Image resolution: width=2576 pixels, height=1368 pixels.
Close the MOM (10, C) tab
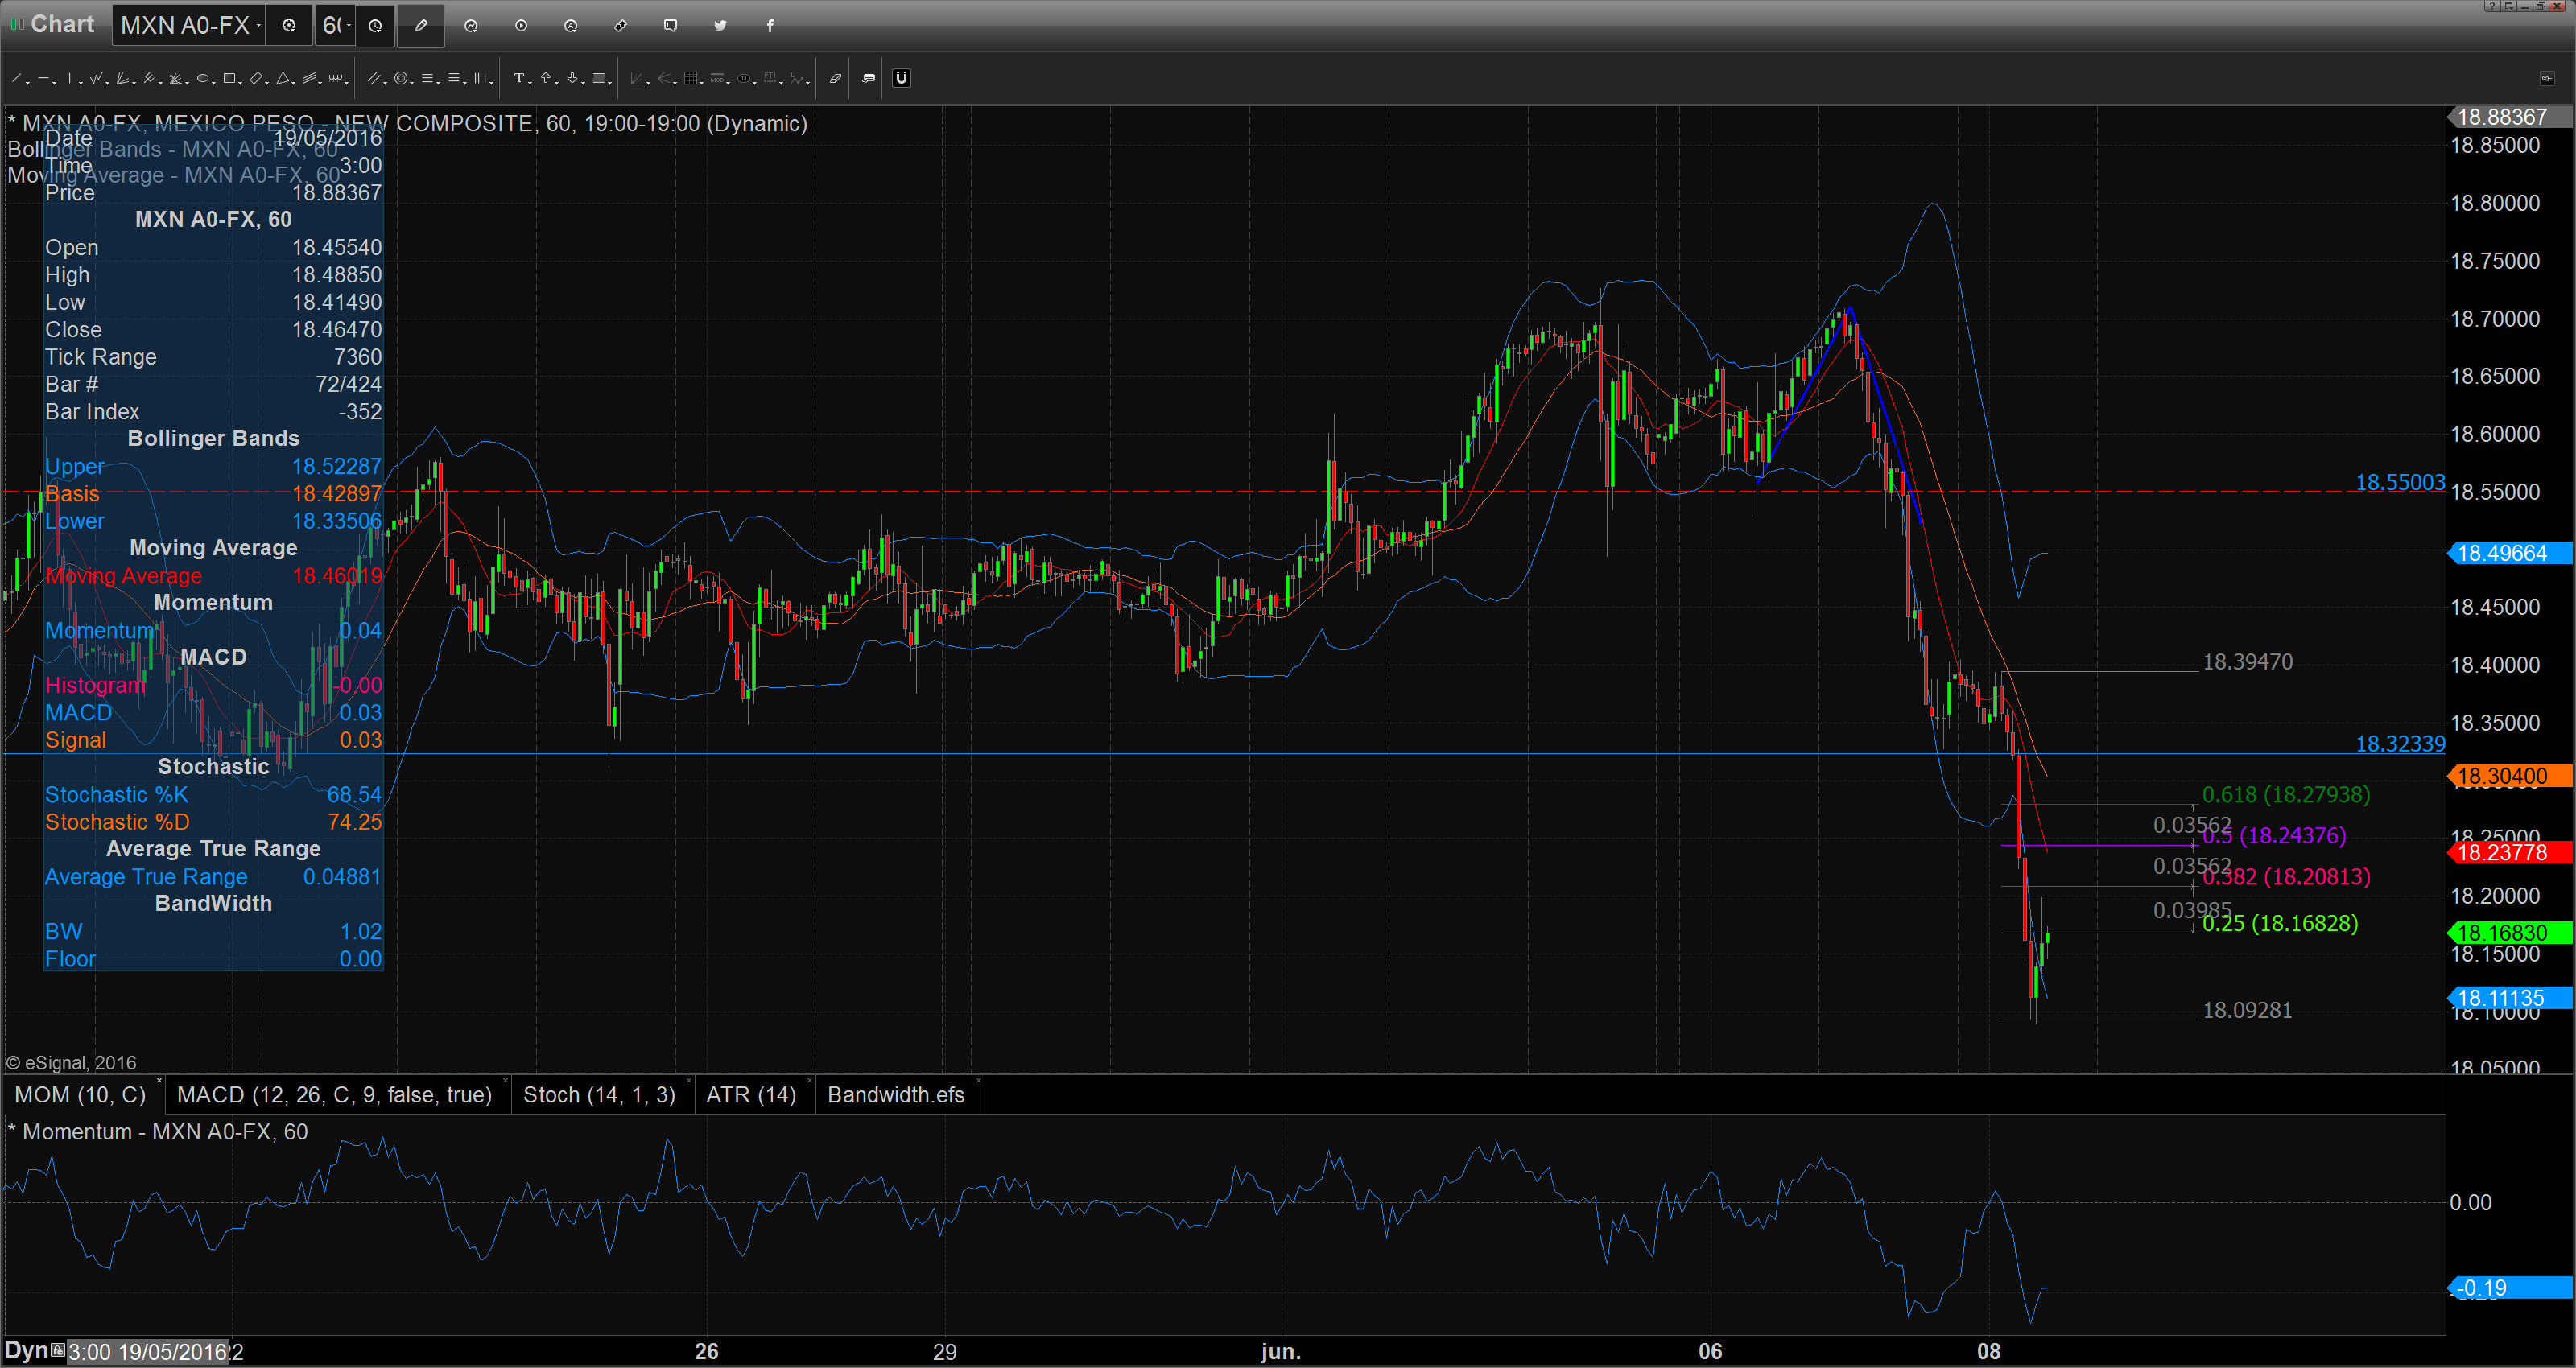[159, 1082]
